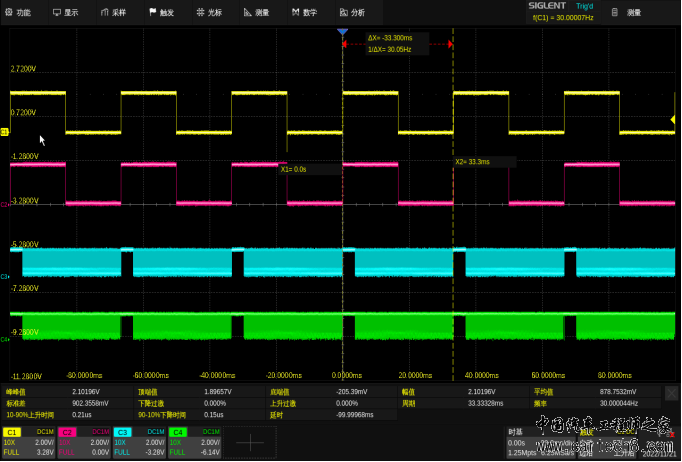The image size is (682, 462).
Task: Select the 峰峰值 peak-to-peak measurement
Action: tap(67, 392)
